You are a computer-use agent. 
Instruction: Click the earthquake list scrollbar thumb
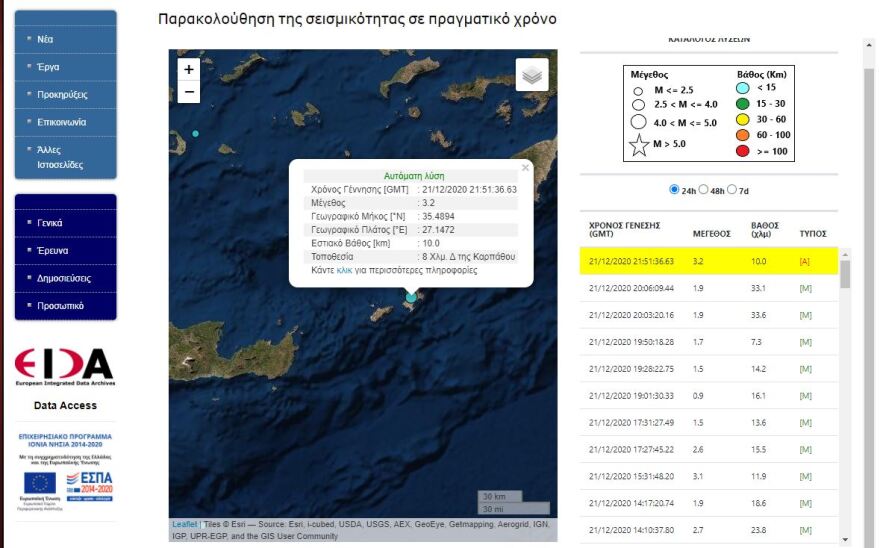pos(845,275)
